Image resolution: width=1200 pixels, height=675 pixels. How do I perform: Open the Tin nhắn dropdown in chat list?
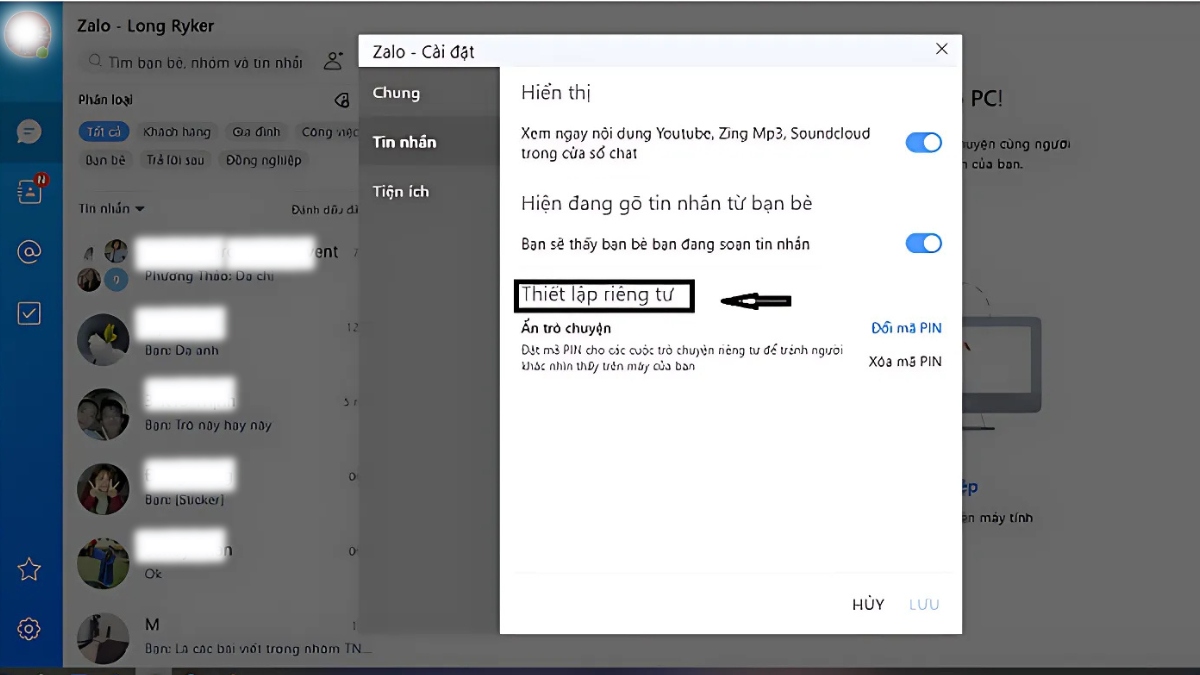[111, 209]
